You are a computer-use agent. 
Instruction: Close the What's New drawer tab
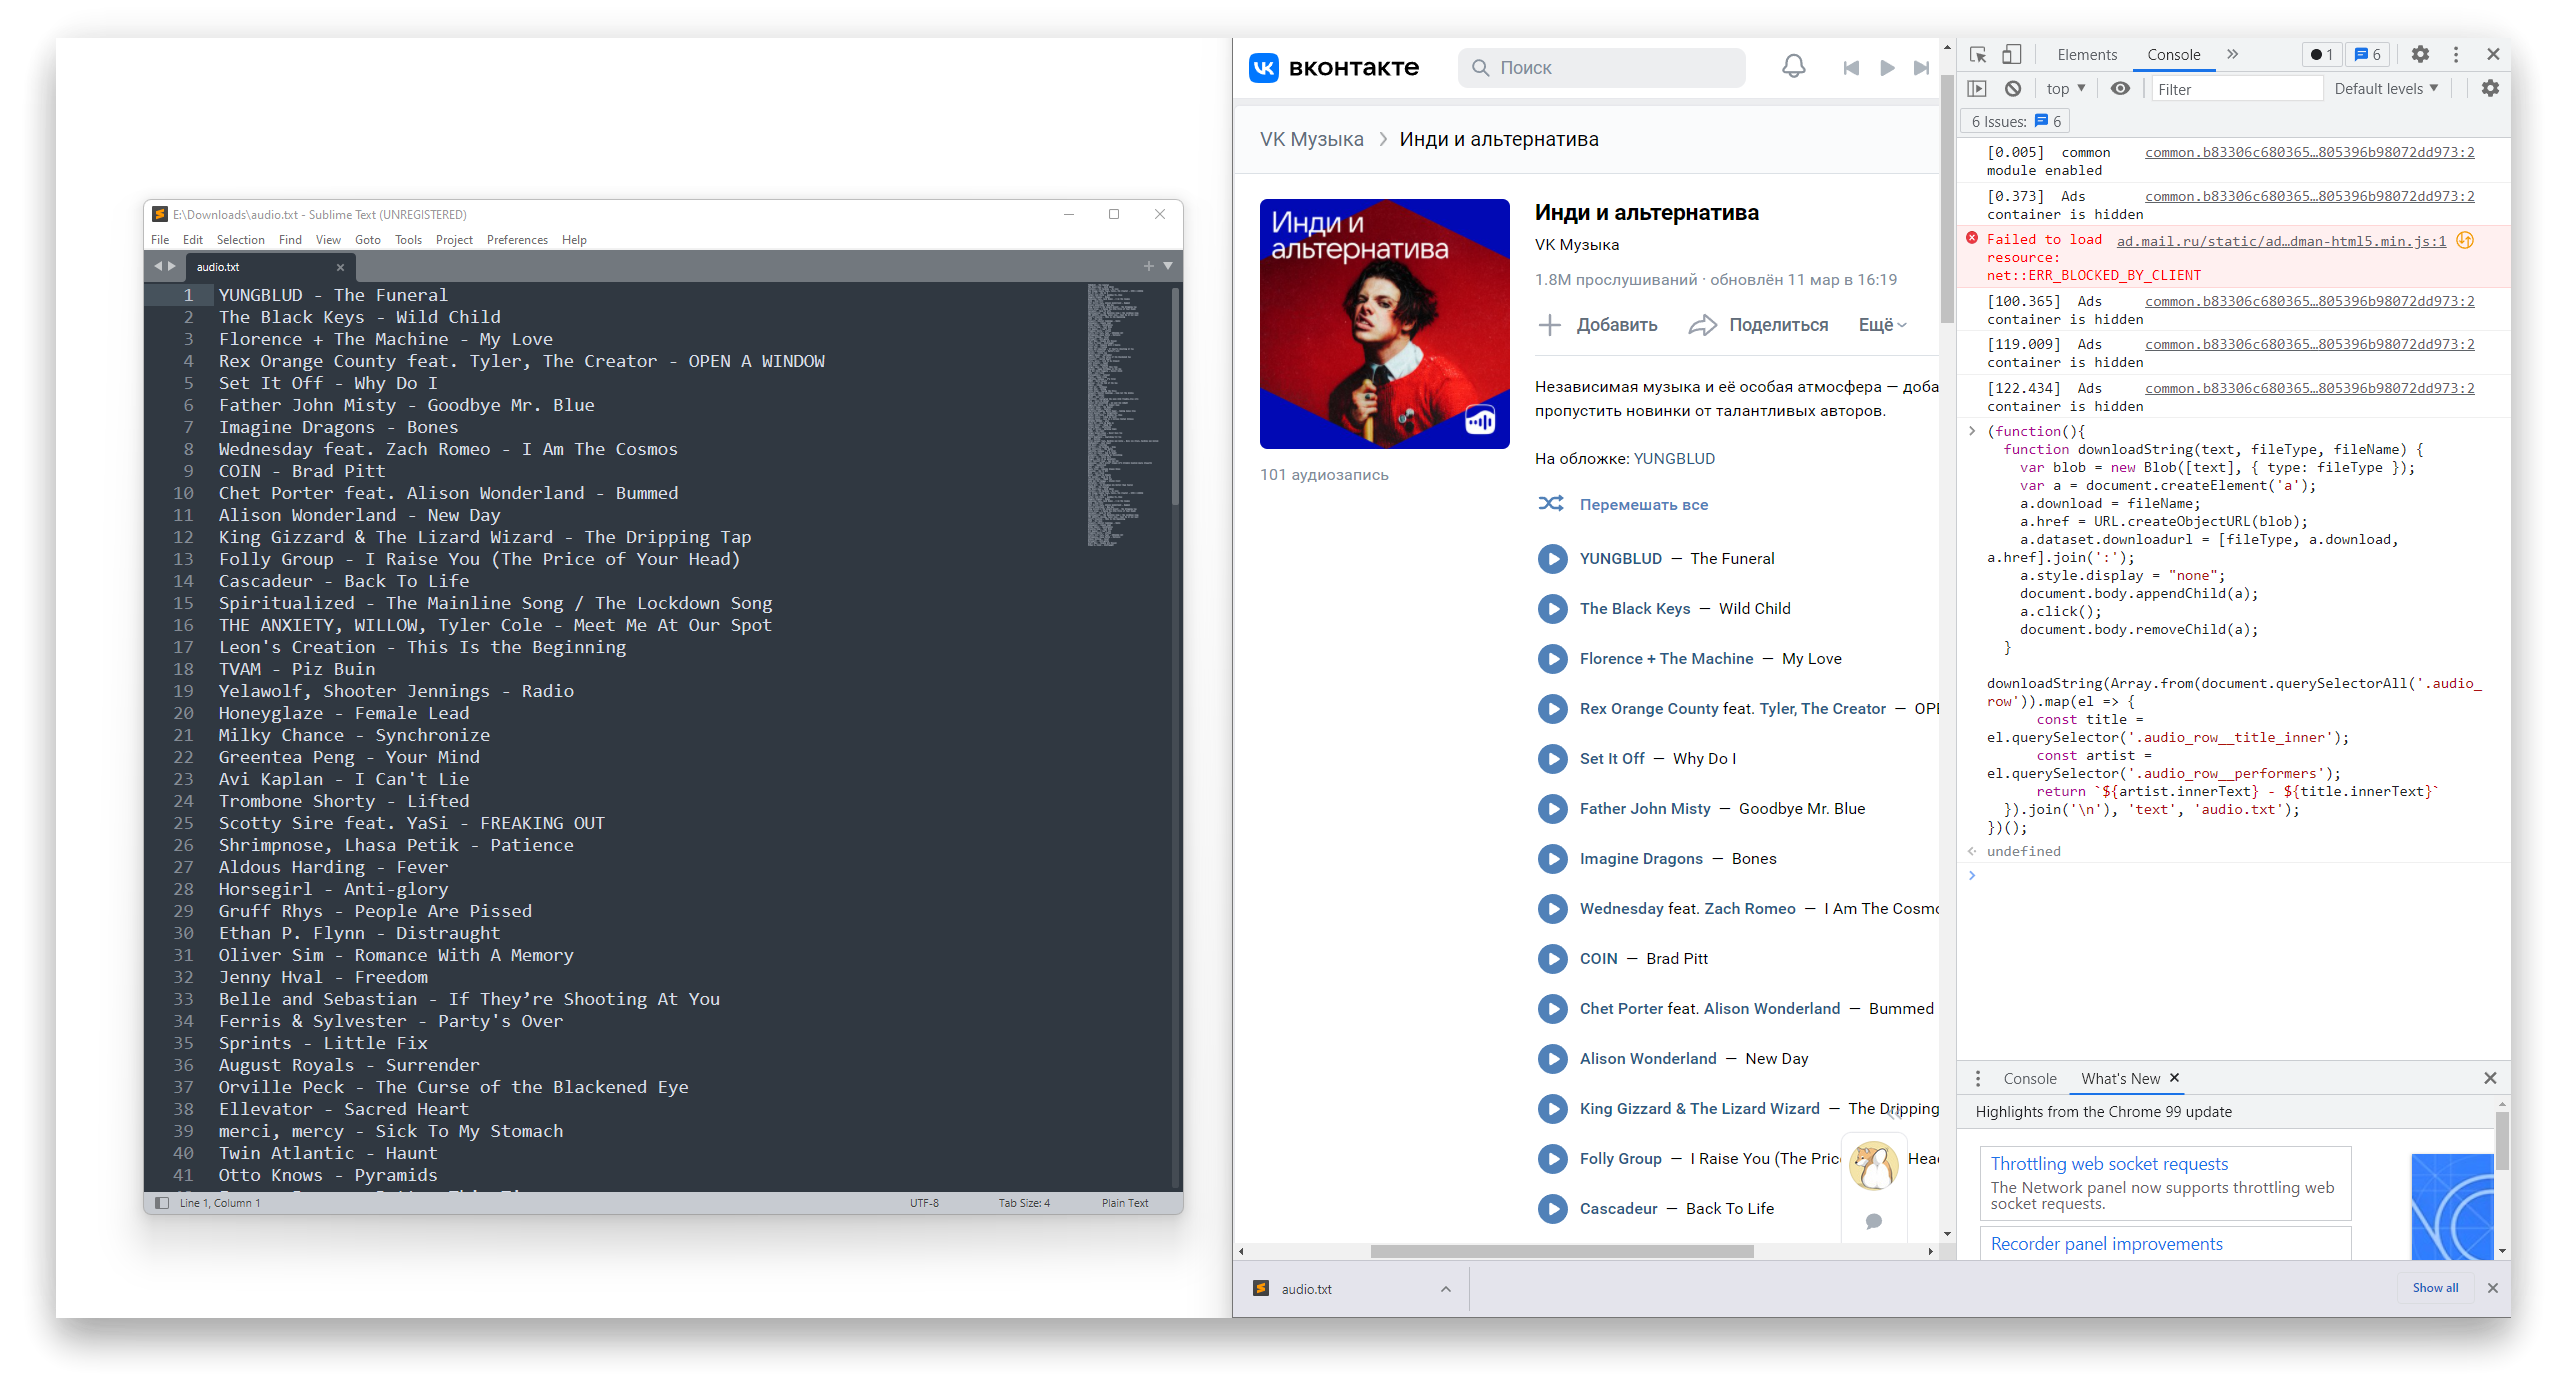coord(2174,1078)
